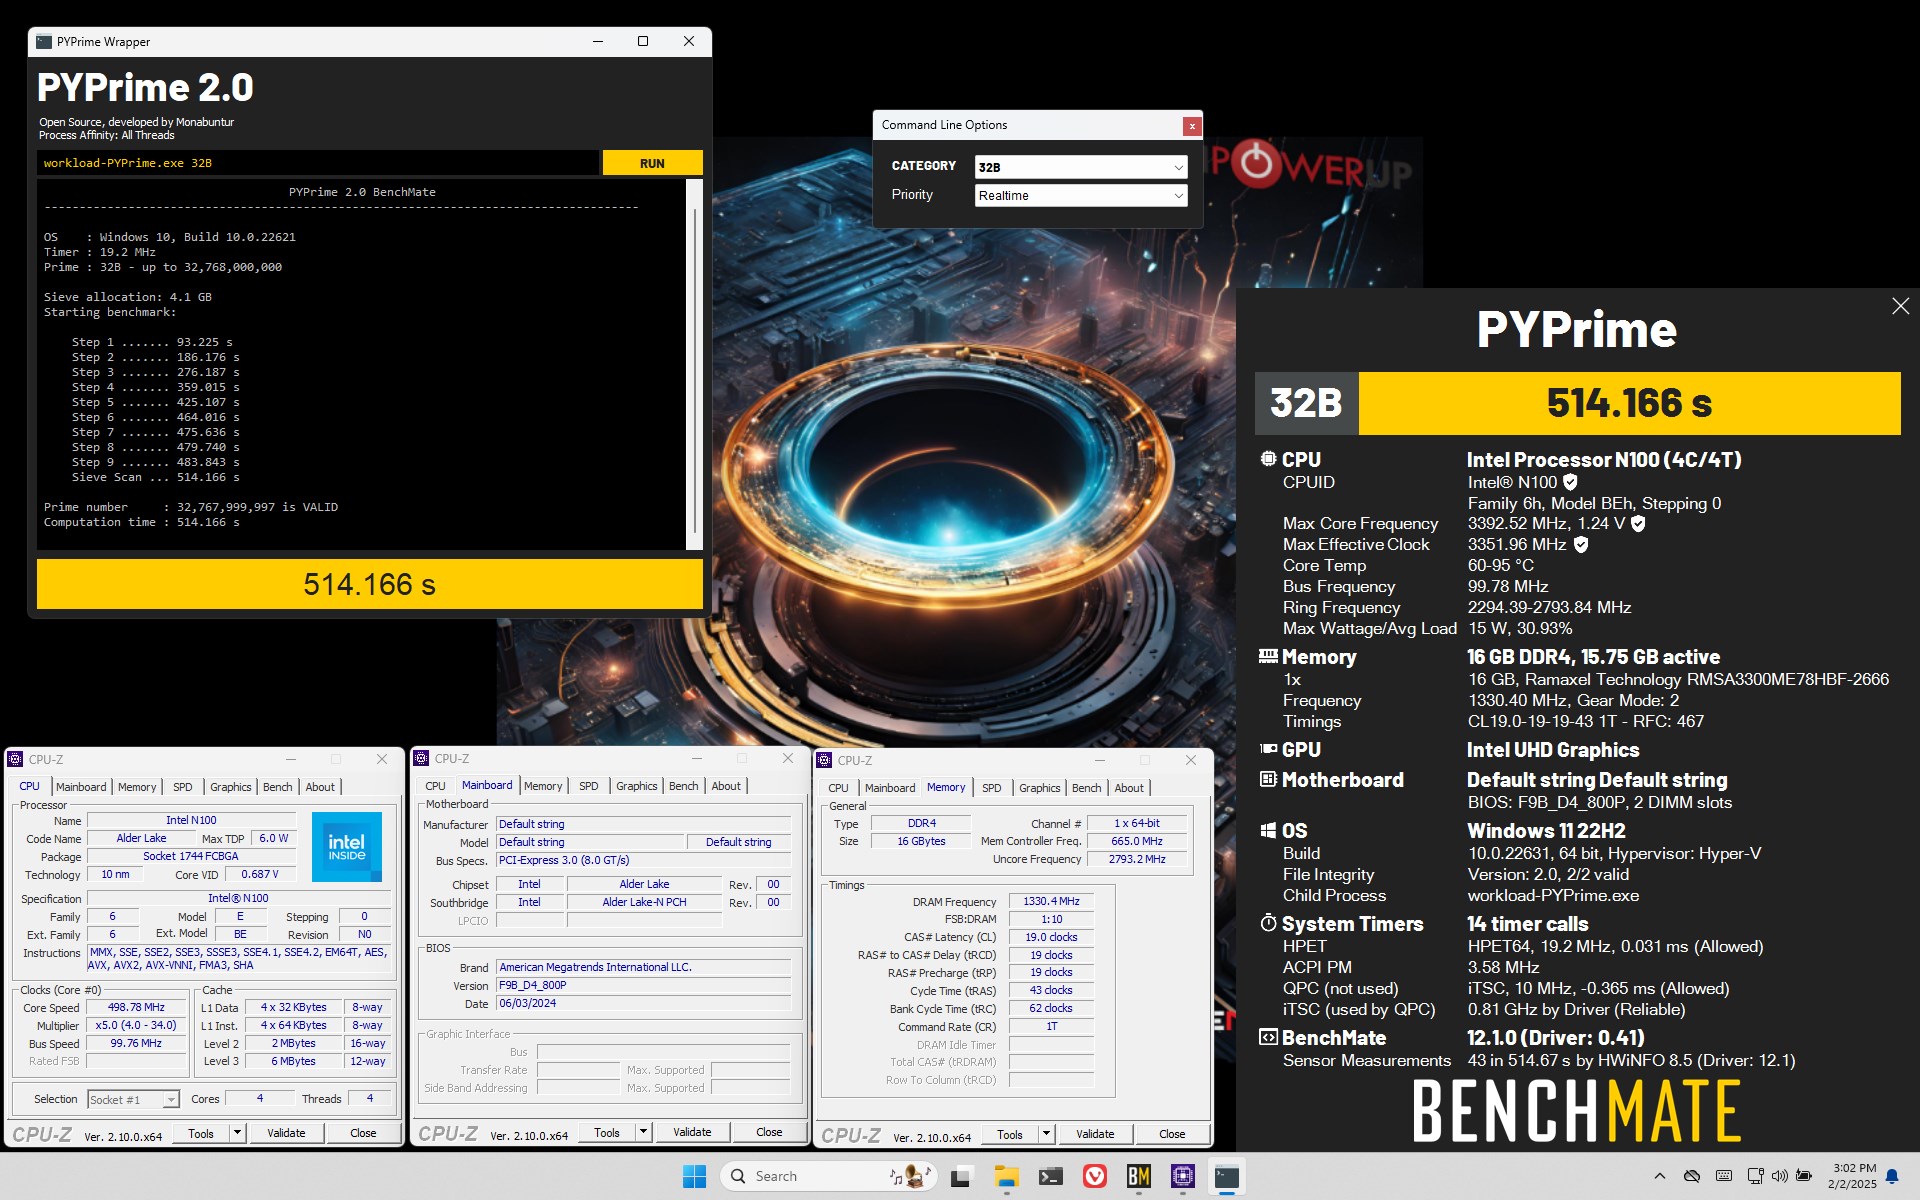Switch to CPU tab in right CPU-Z window
1920x1200 pixels.
(838, 788)
